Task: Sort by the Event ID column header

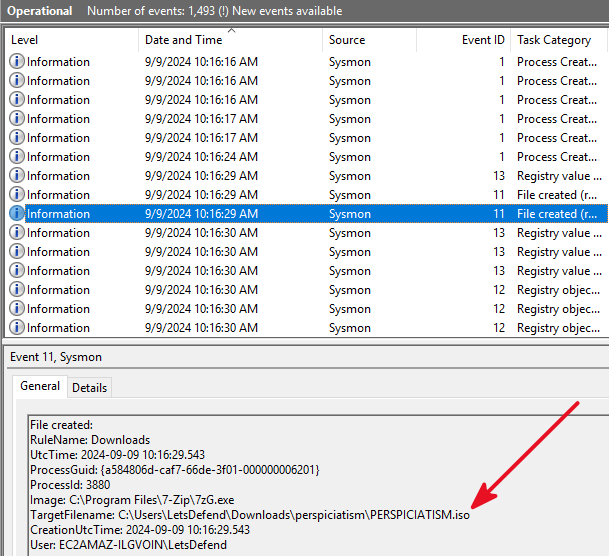Action: coord(463,40)
